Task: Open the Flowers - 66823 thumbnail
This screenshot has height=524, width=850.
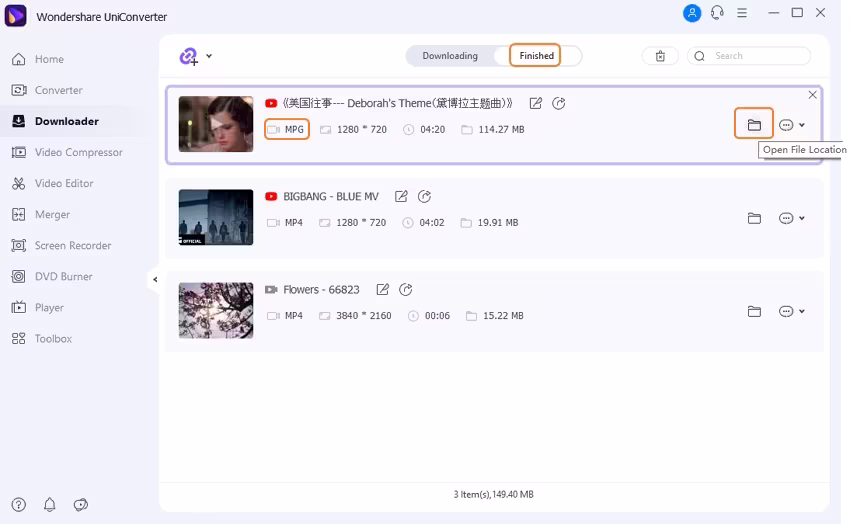Action: [216, 310]
